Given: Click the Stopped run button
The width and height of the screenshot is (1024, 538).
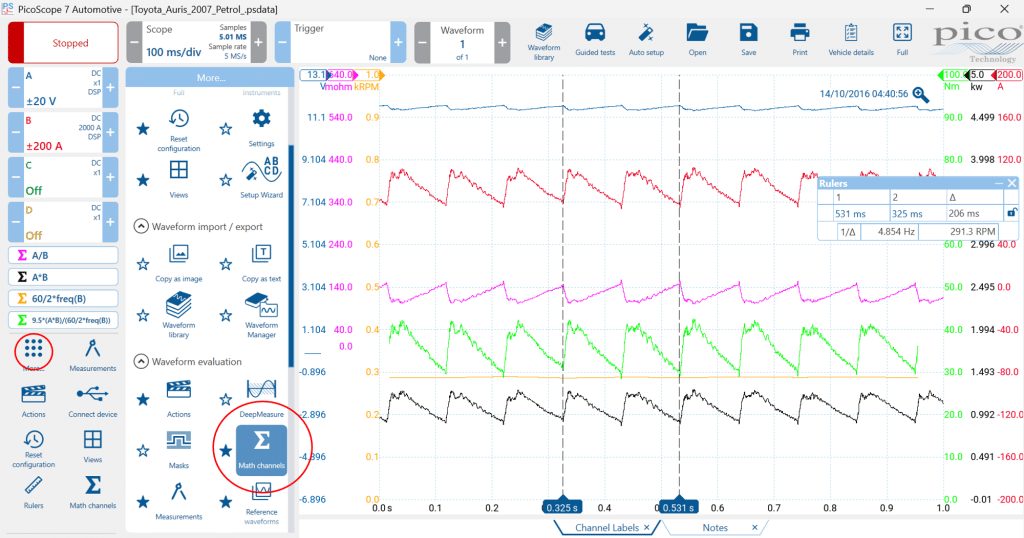Looking at the screenshot, I should [63, 42].
